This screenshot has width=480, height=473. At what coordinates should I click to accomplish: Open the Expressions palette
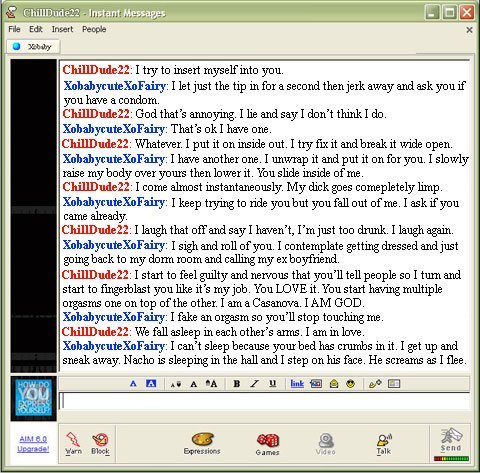click(x=202, y=444)
